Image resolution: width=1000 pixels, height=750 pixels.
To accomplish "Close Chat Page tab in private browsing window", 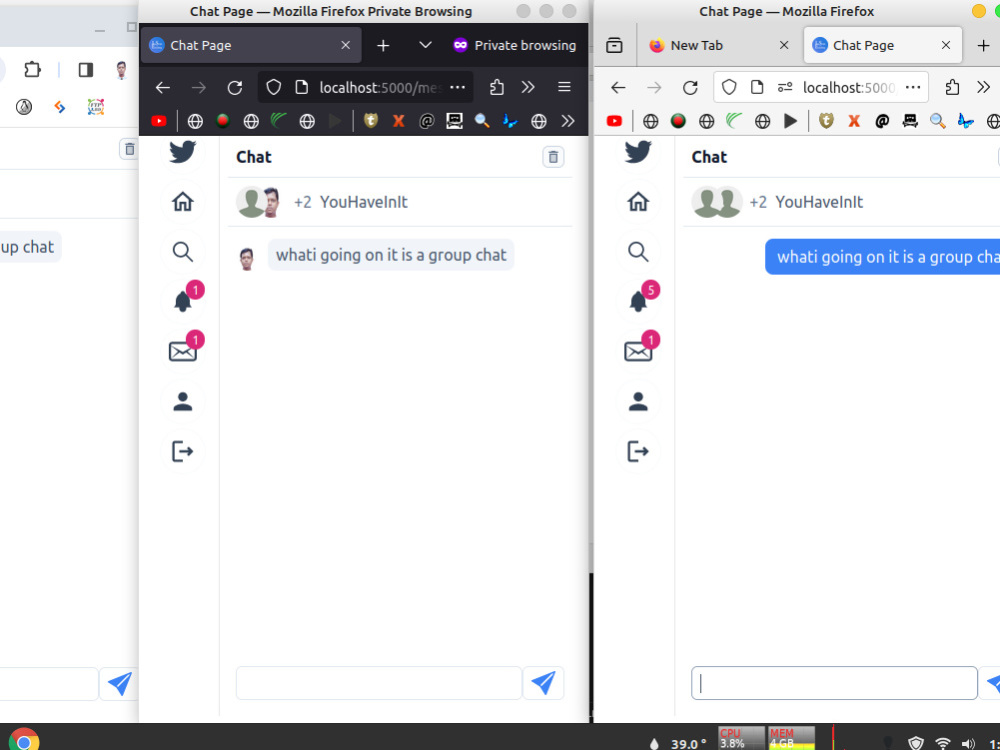I will (x=346, y=45).
